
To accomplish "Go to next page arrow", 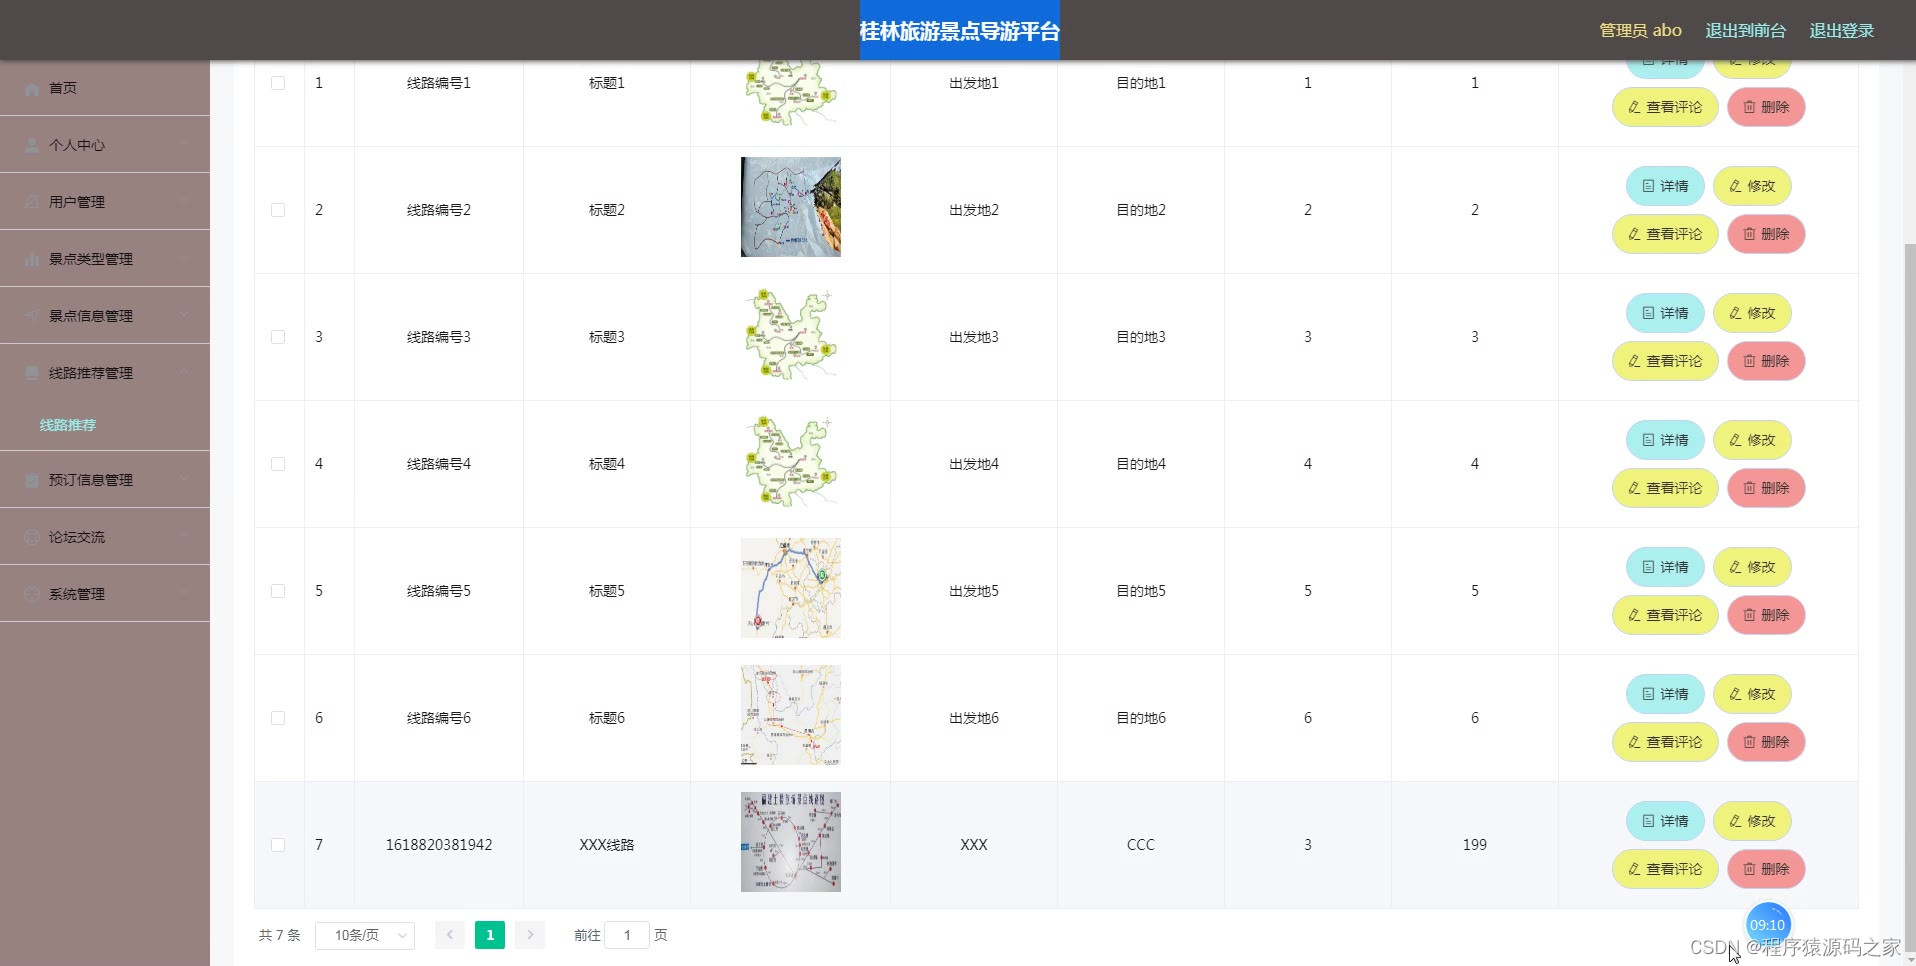I will [530, 935].
